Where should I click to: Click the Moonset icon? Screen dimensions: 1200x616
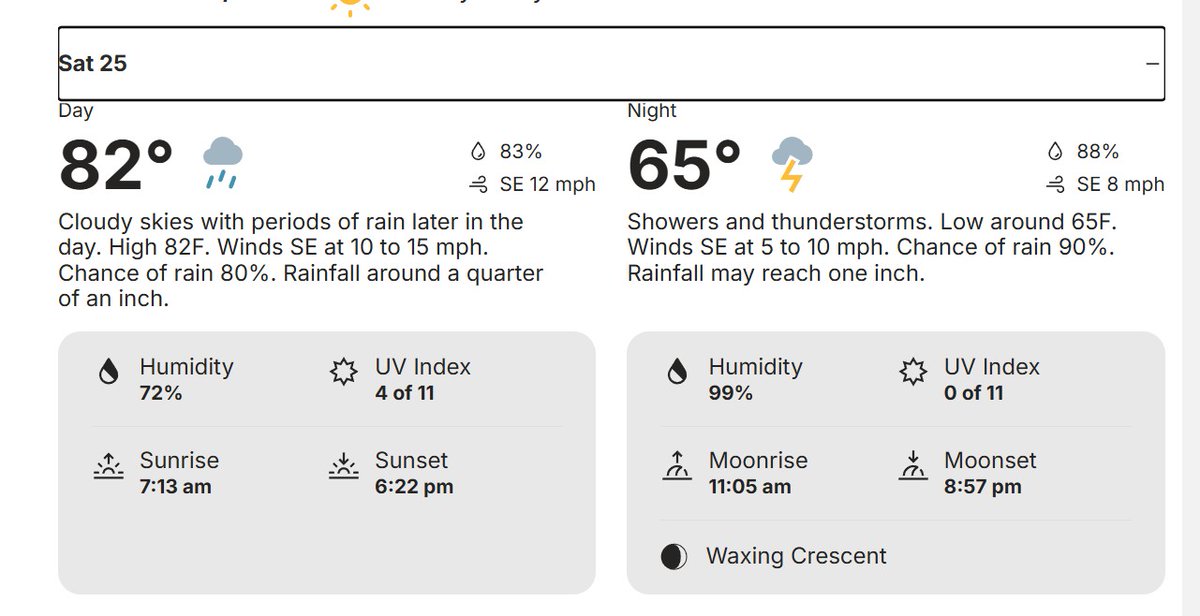912,466
